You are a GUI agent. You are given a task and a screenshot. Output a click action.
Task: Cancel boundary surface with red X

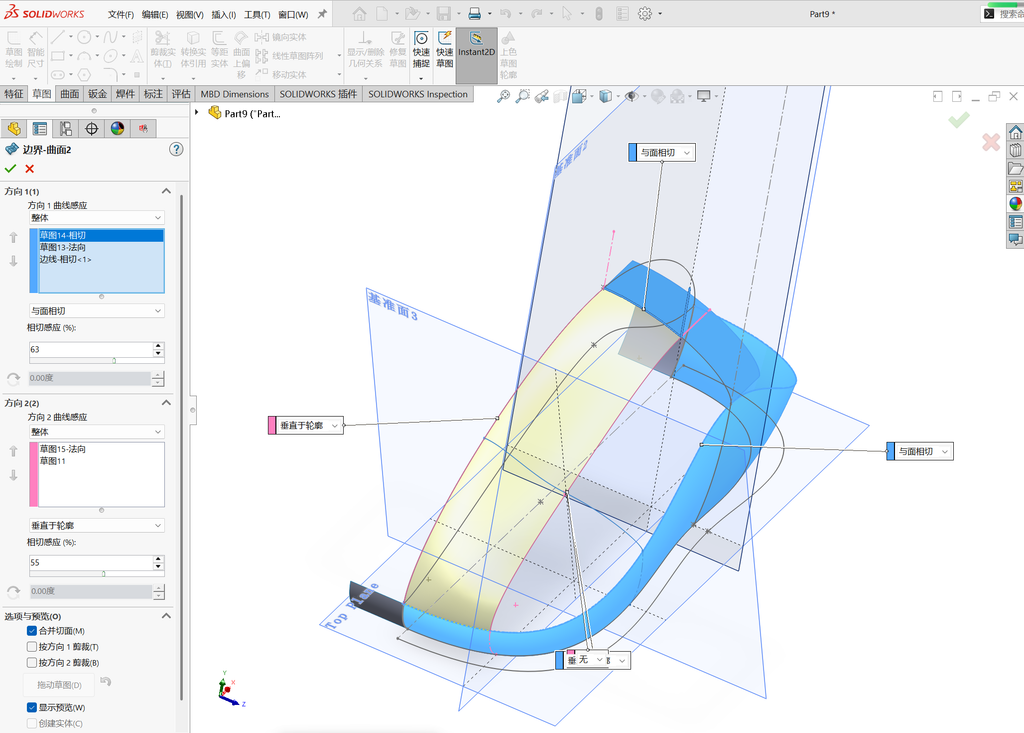(x=29, y=169)
